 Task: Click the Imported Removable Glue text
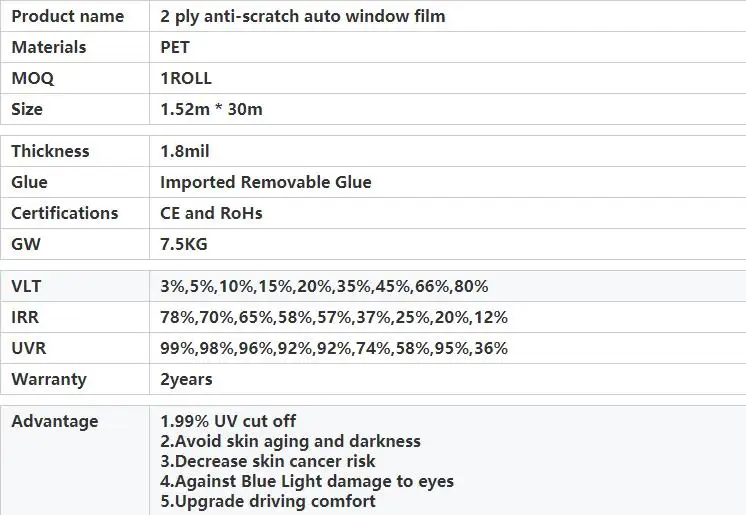pyautogui.click(x=265, y=182)
